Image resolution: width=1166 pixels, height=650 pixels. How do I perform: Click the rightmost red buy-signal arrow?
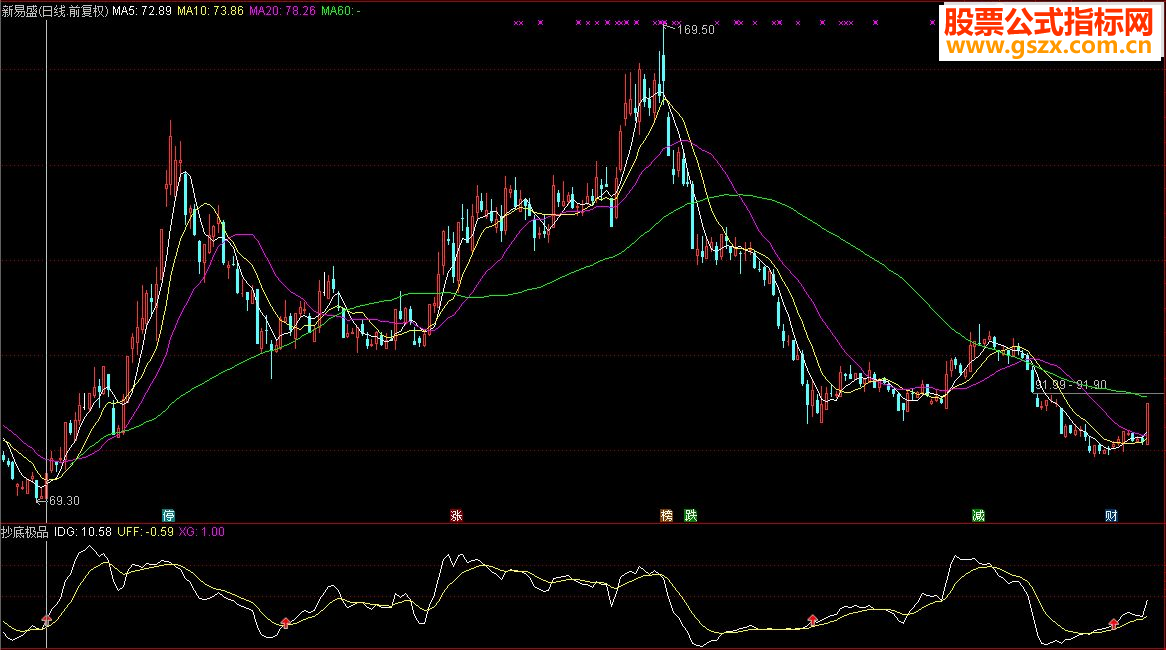[1114, 623]
